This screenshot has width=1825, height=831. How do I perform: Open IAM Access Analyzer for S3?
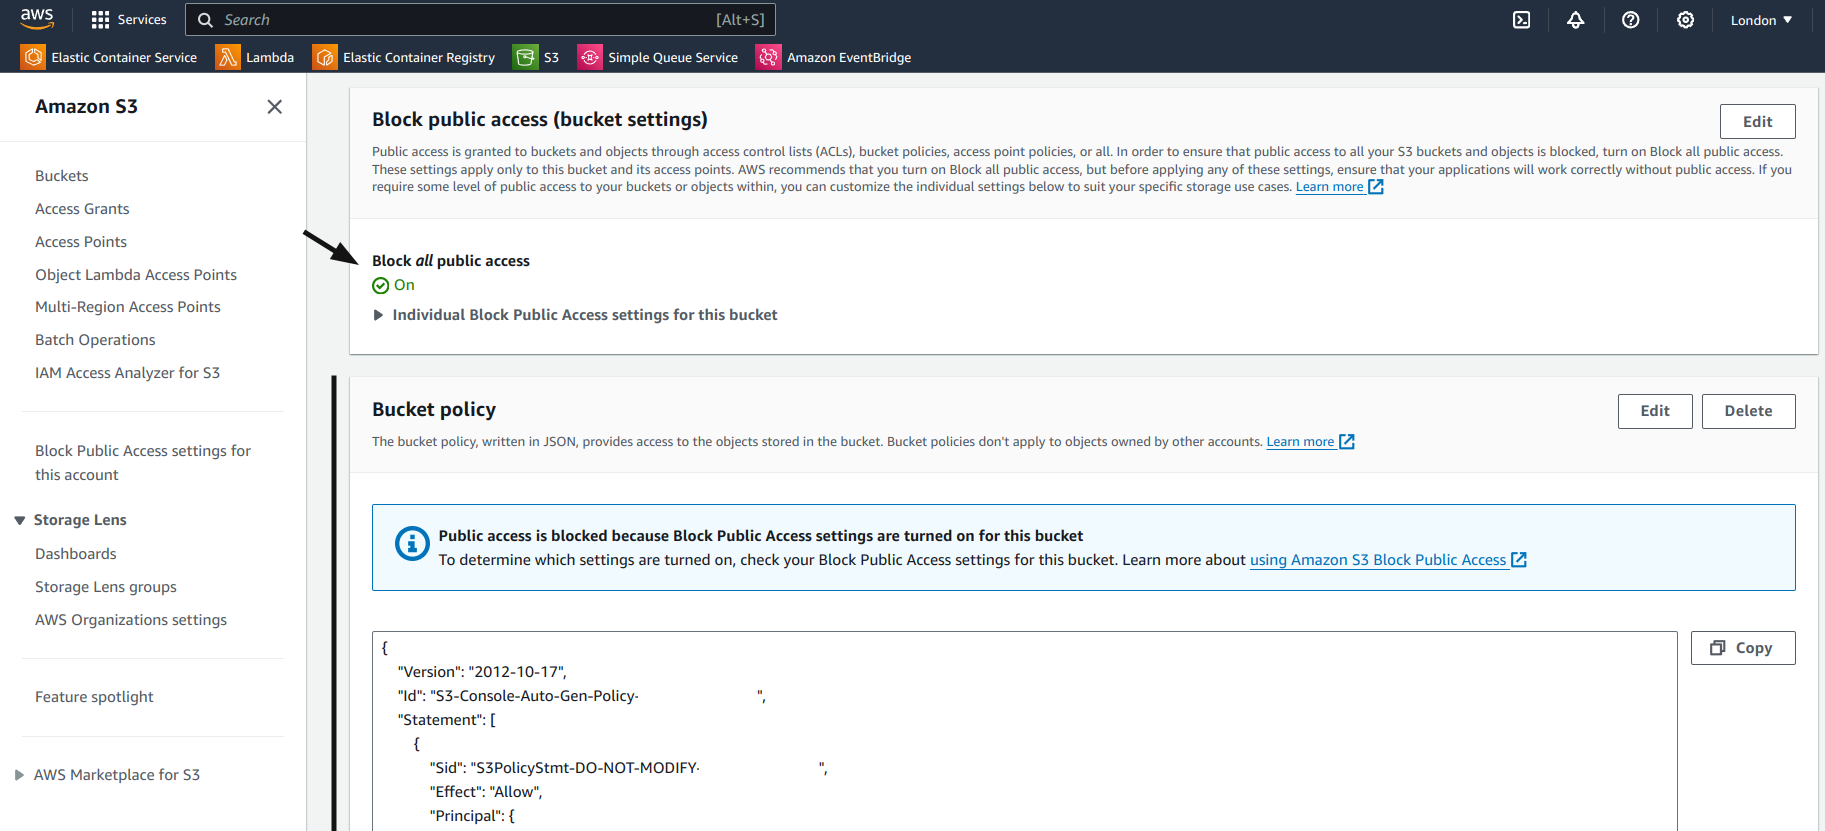127,373
